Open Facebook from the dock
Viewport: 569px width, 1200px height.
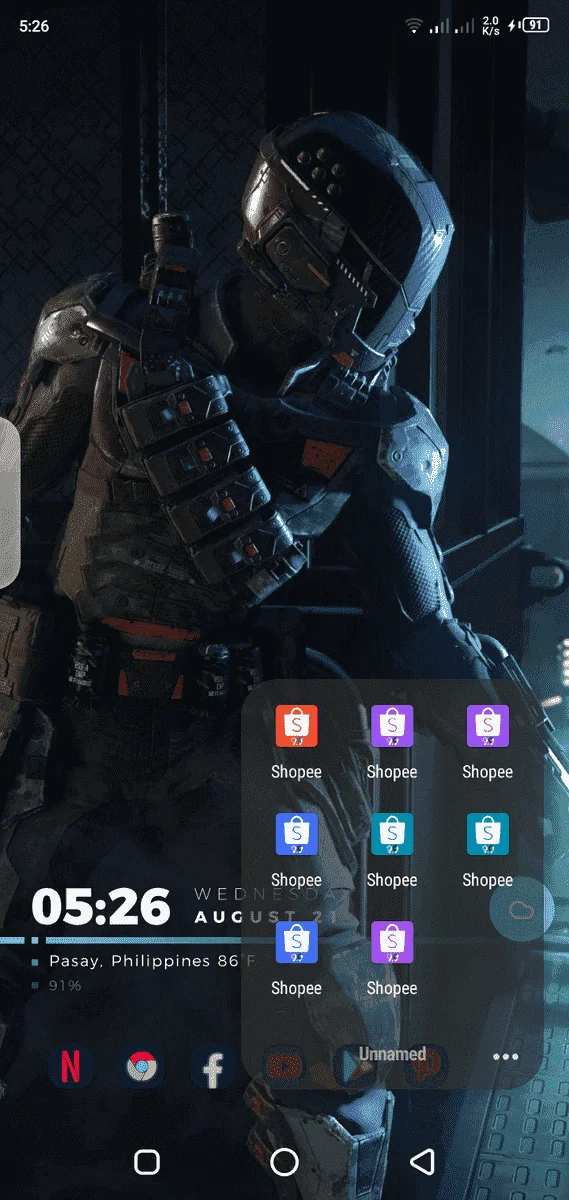(213, 1068)
